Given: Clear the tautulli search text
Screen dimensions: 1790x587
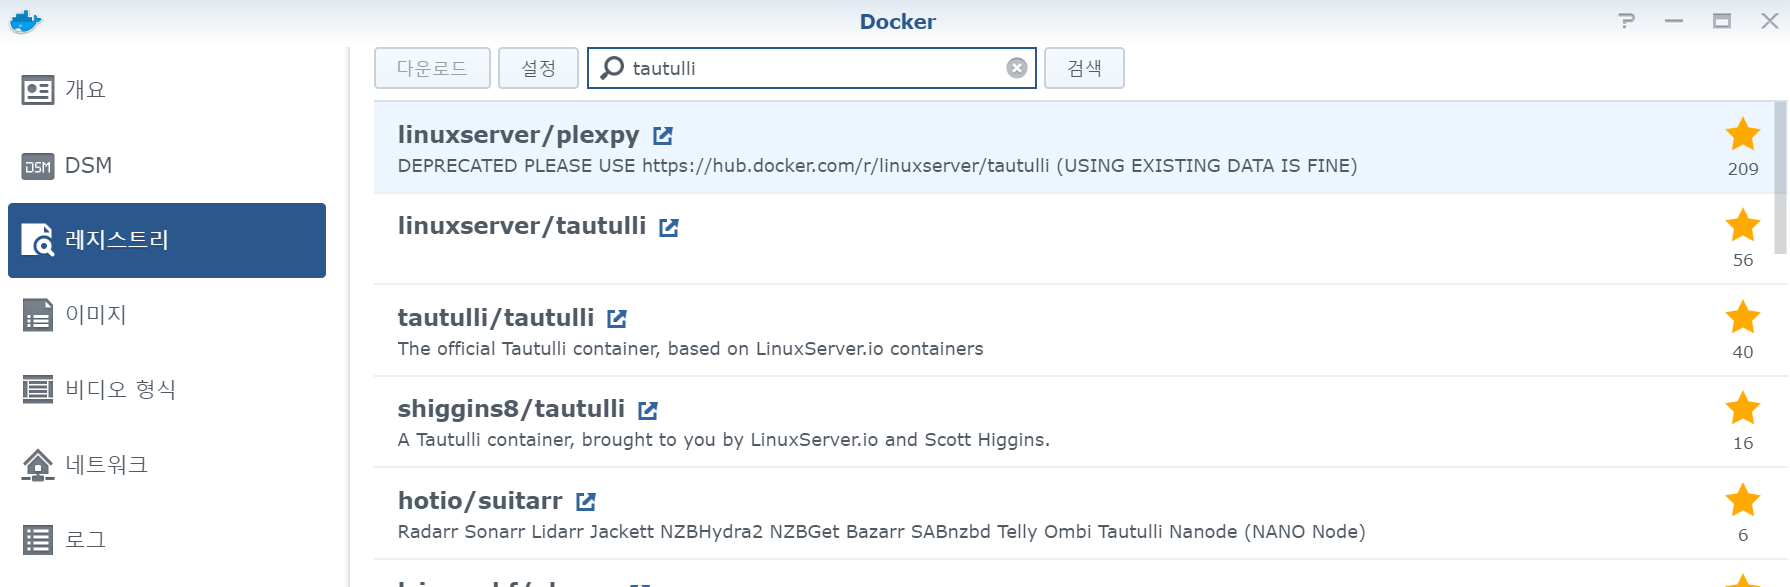Looking at the screenshot, I should (1017, 68).
